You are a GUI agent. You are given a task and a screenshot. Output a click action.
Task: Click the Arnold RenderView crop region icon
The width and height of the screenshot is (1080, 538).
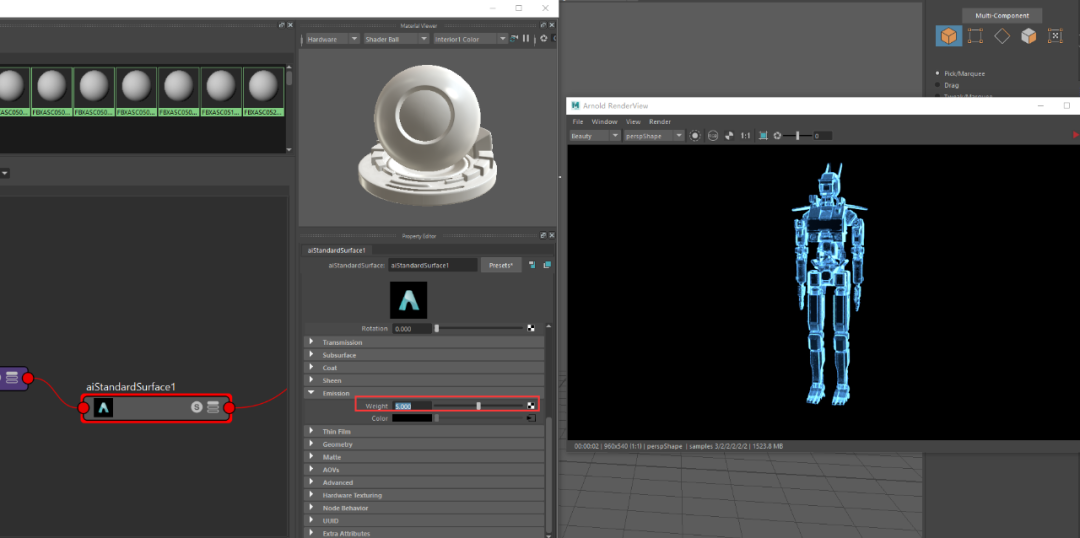click(763, 136)
